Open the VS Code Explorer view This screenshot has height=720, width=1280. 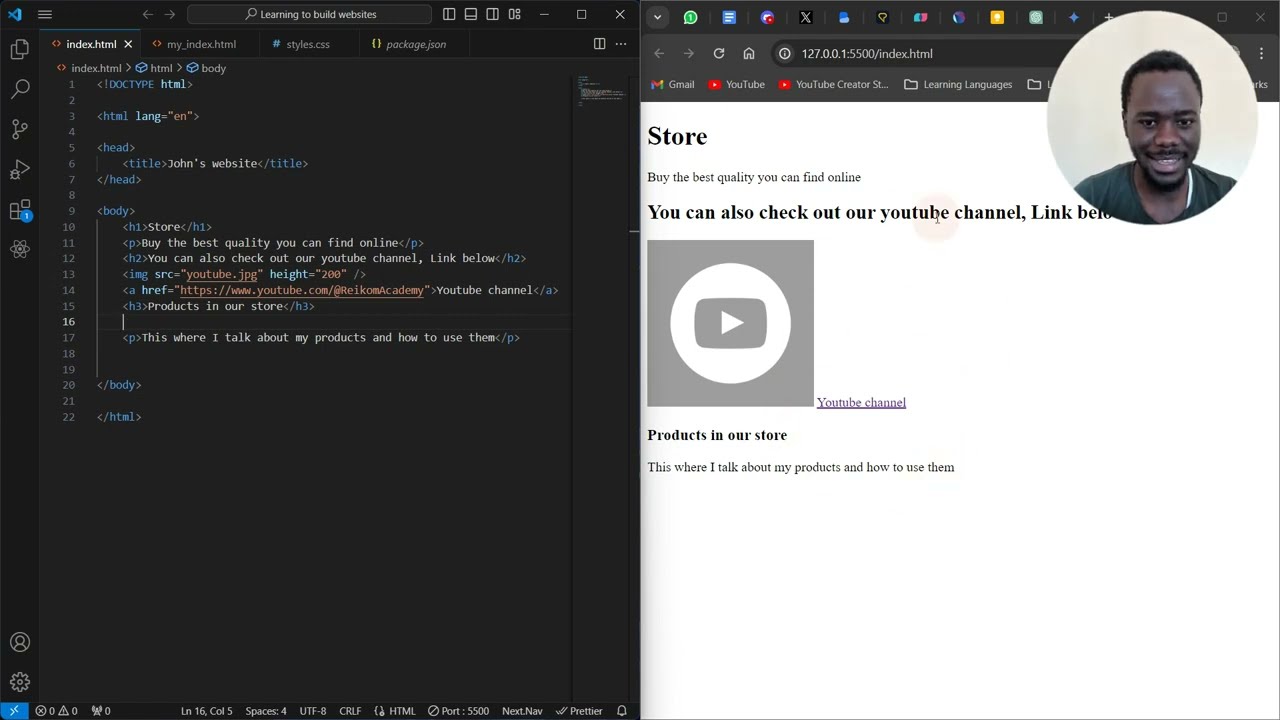(x=20, y=48)
